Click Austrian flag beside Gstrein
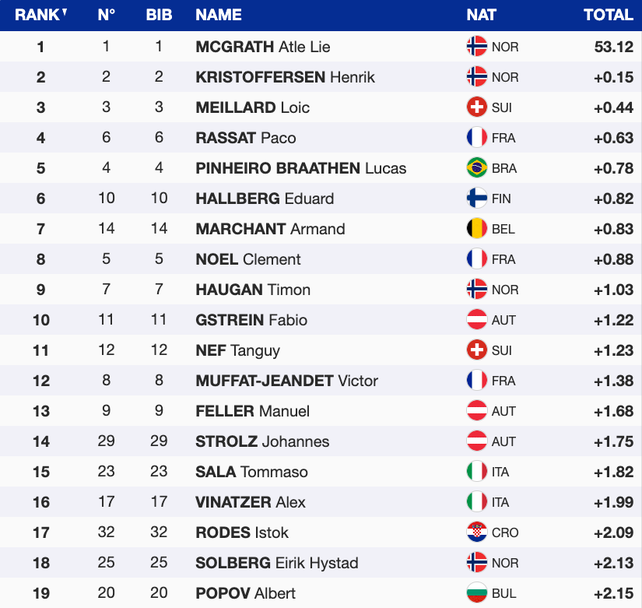Viewport: 642px width, 608px height. click(x=477, y=320)
